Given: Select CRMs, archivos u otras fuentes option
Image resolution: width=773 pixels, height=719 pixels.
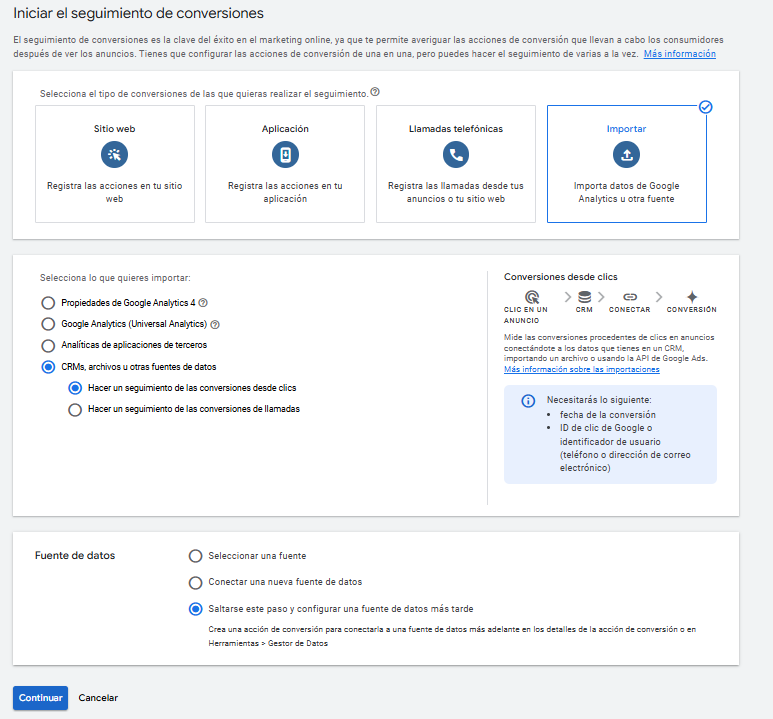Looking at the screenshot, I should pyautogui.click(x=48, y=367).
